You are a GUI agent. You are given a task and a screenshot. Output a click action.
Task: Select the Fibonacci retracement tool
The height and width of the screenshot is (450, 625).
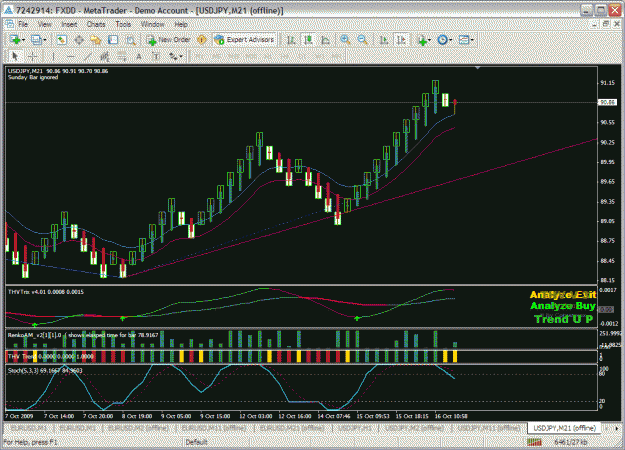point(122,56)
